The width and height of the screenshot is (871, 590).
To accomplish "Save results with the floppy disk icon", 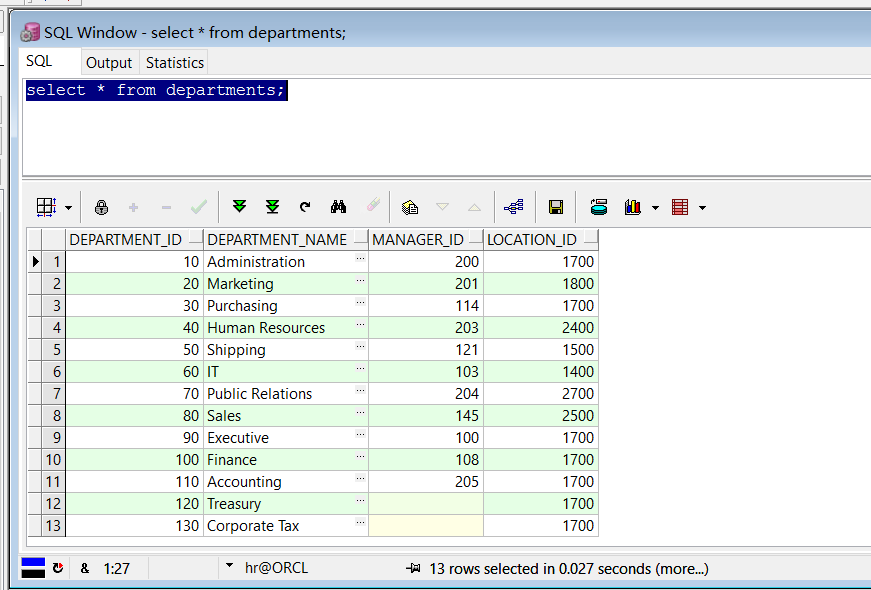I will pos(555,207).
